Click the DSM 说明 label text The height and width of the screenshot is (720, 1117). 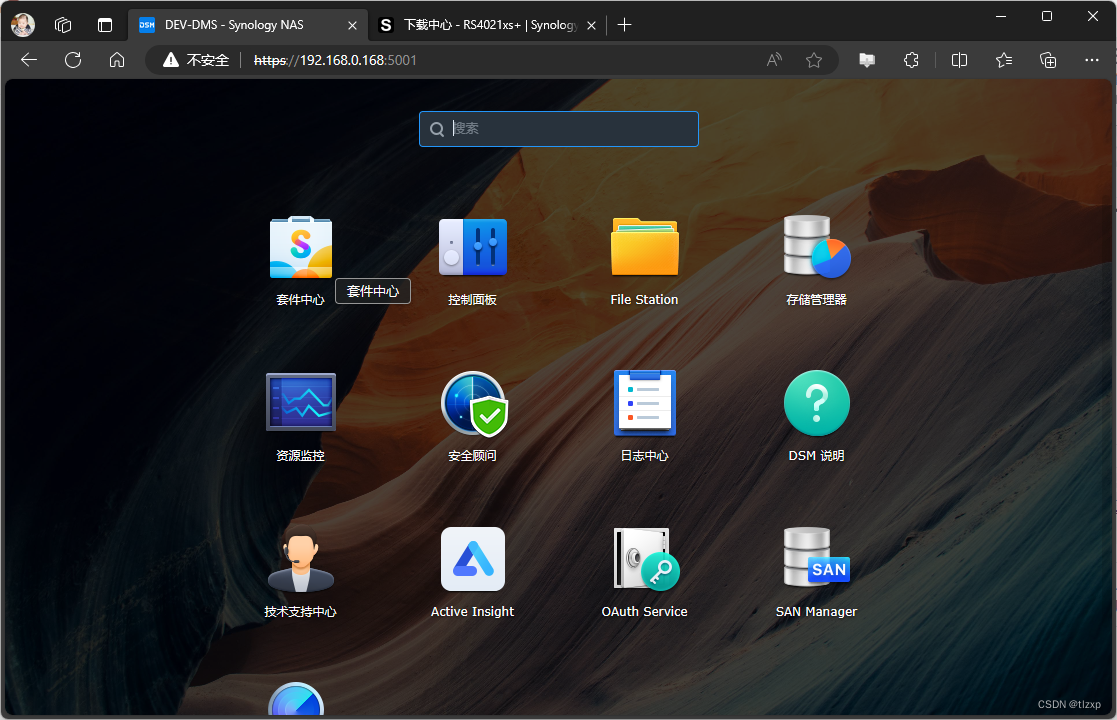coord(816,456)
